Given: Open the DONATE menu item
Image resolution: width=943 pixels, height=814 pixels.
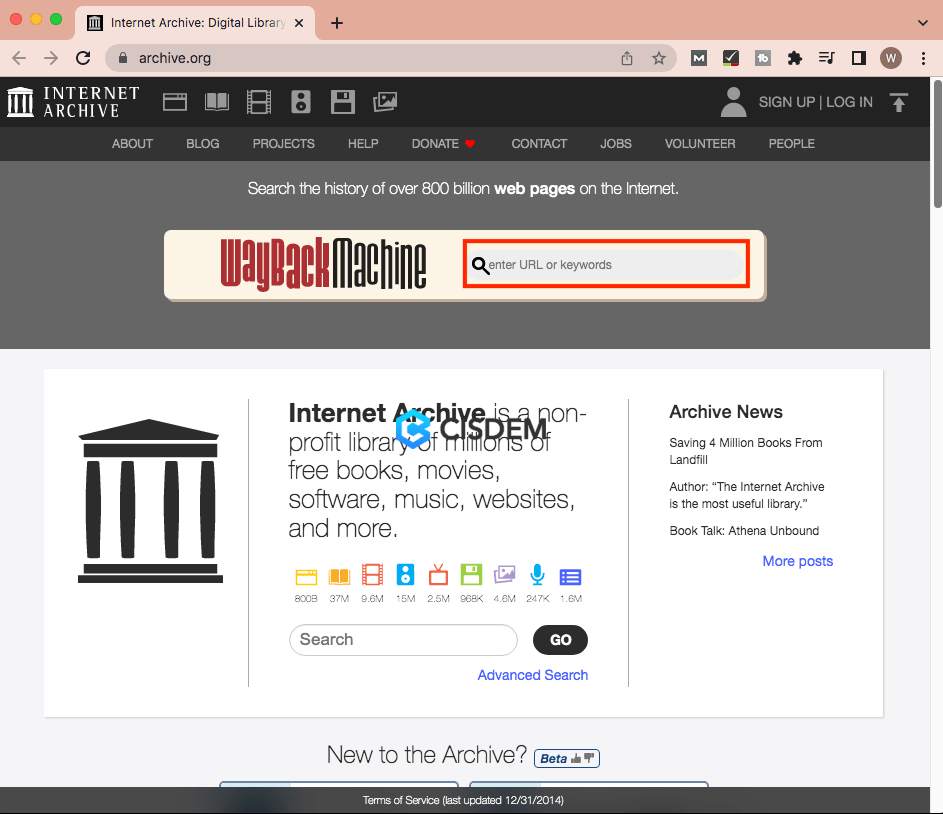Looking at the screenshot, I should [x=434, y=143].
